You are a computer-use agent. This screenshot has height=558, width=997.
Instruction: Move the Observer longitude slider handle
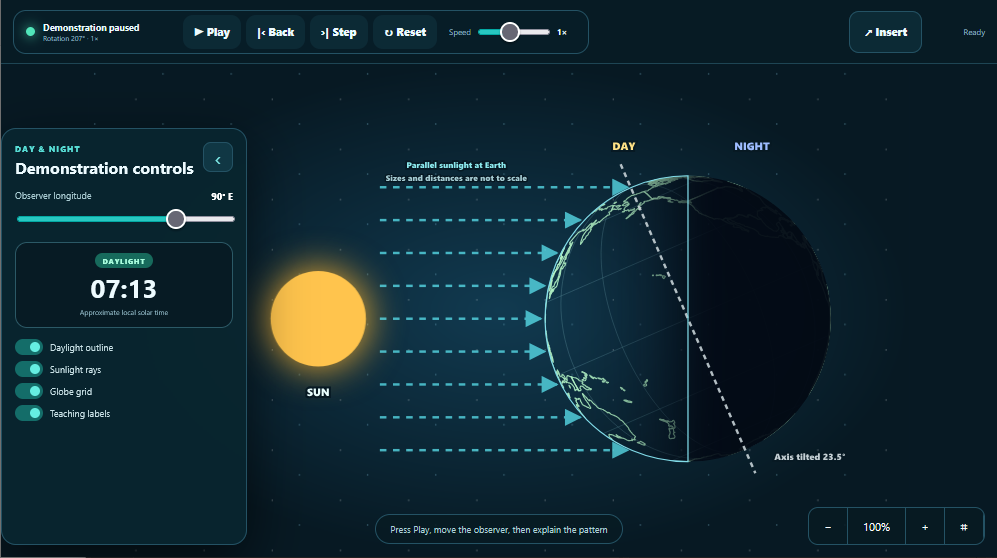(x=175, y=219)
